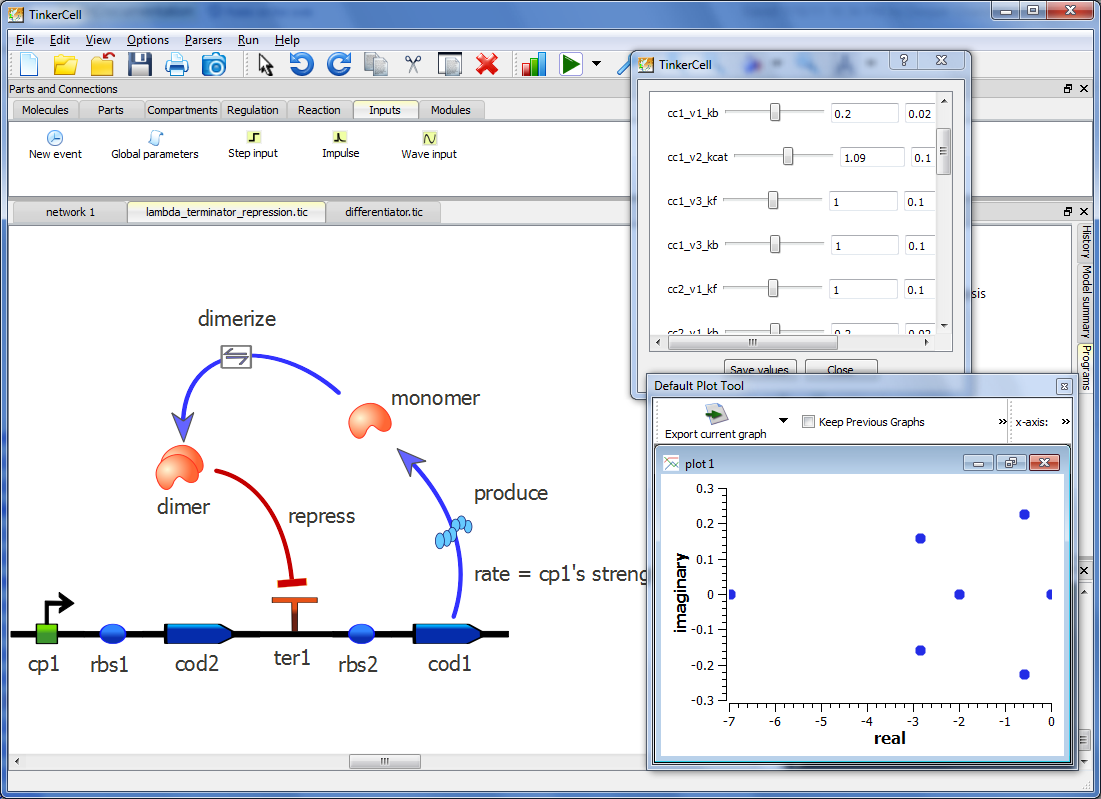Open the Parsers menu
Image resolution: width=1101 pixels, height=799 pixels.
click(x=203, y=40)
